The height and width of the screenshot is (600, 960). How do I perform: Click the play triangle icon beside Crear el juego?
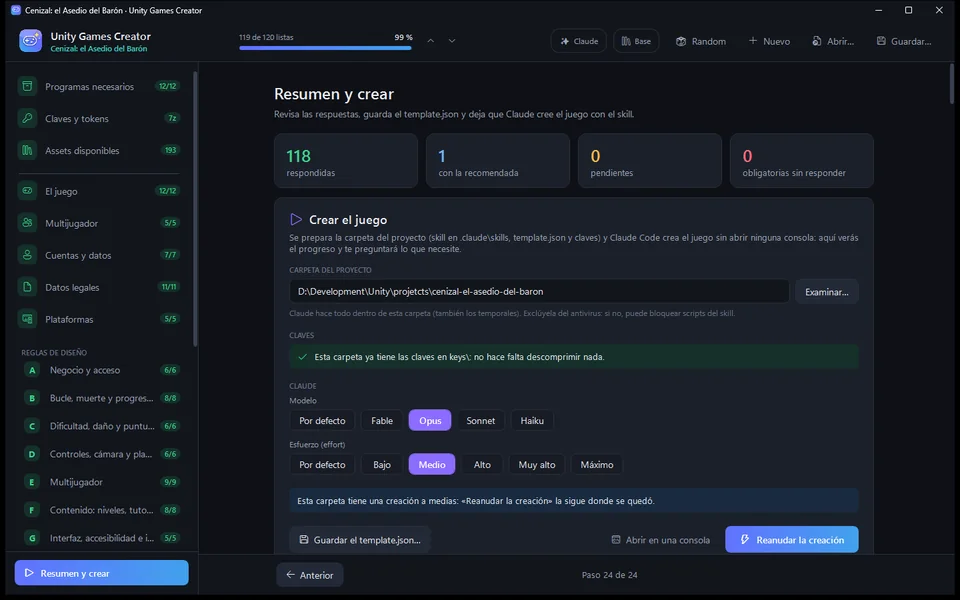click(x=296, y=219)
